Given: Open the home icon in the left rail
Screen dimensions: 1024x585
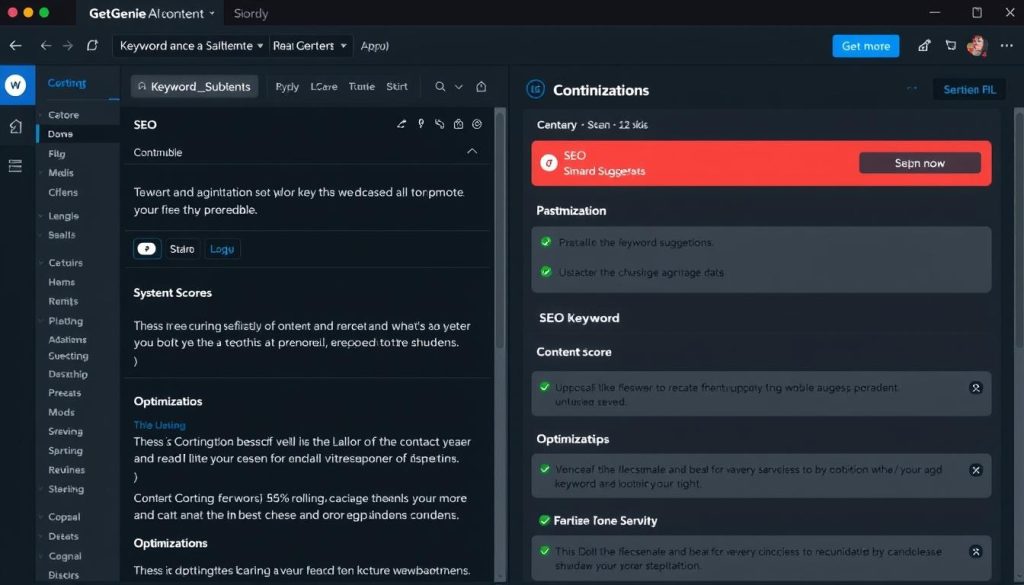Looking at the screenshot, I should (15, 126).
